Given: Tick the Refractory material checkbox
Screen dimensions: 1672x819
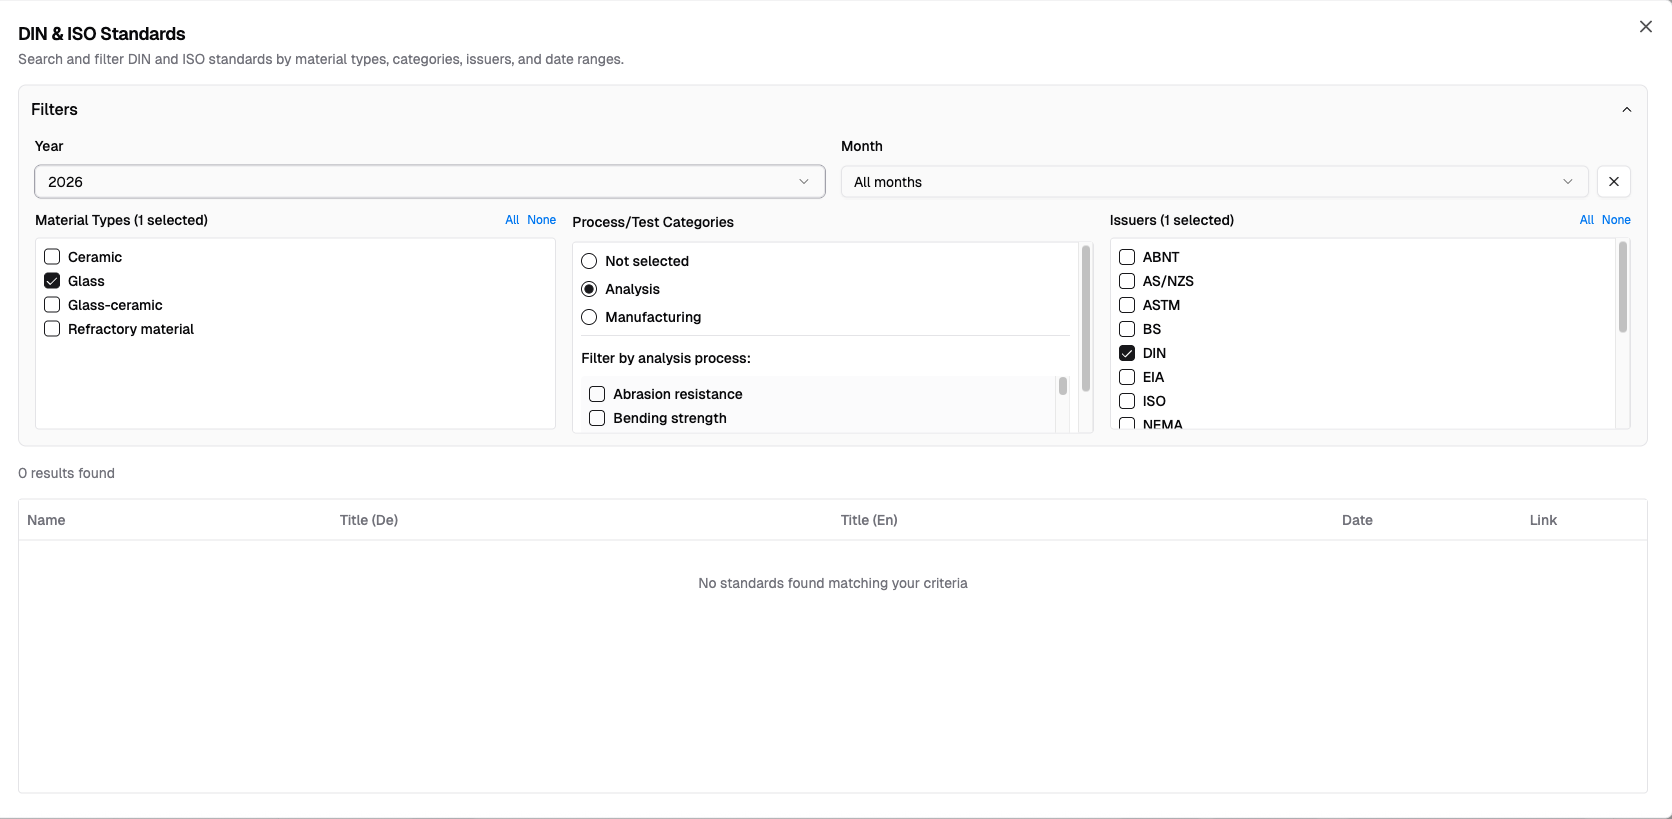Looking at the screenshot, I should [x=53, y=329].
